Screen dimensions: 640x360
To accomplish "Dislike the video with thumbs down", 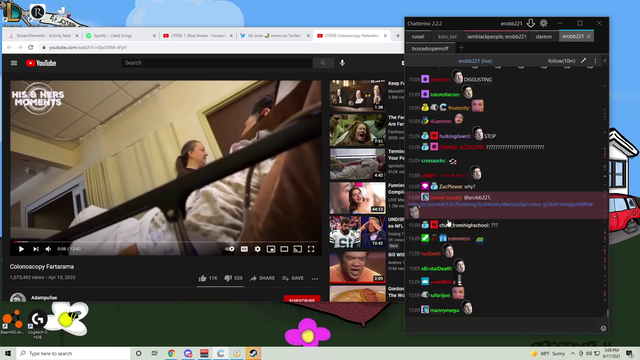I will (233, 278).
